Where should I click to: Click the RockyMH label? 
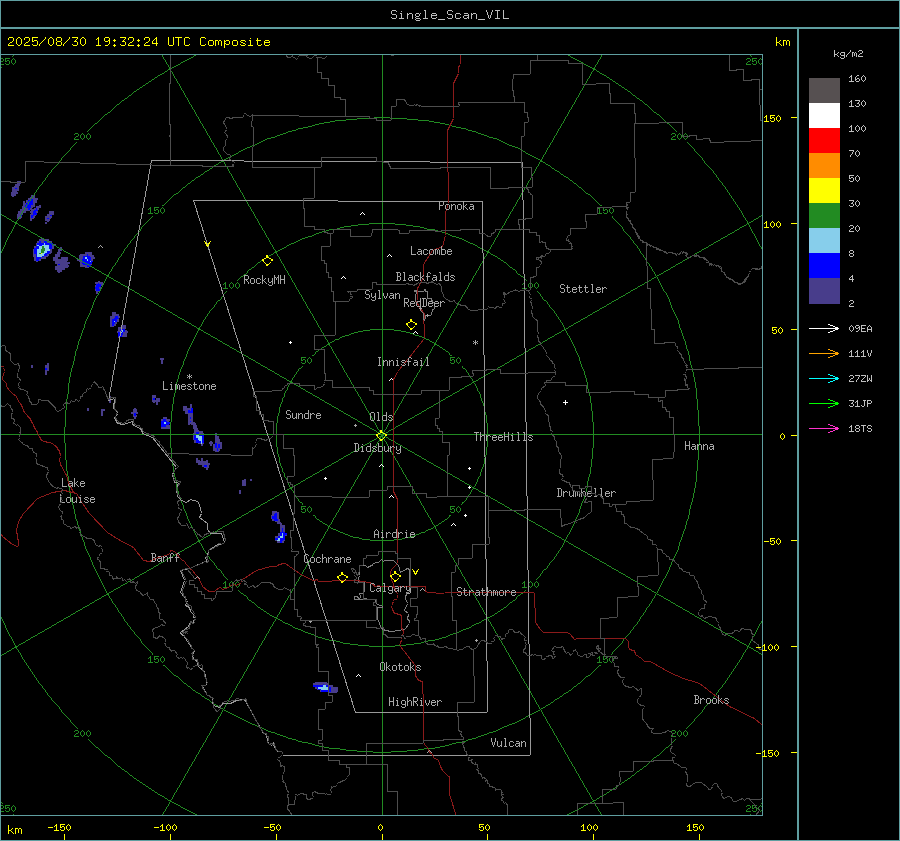(264, 280)
